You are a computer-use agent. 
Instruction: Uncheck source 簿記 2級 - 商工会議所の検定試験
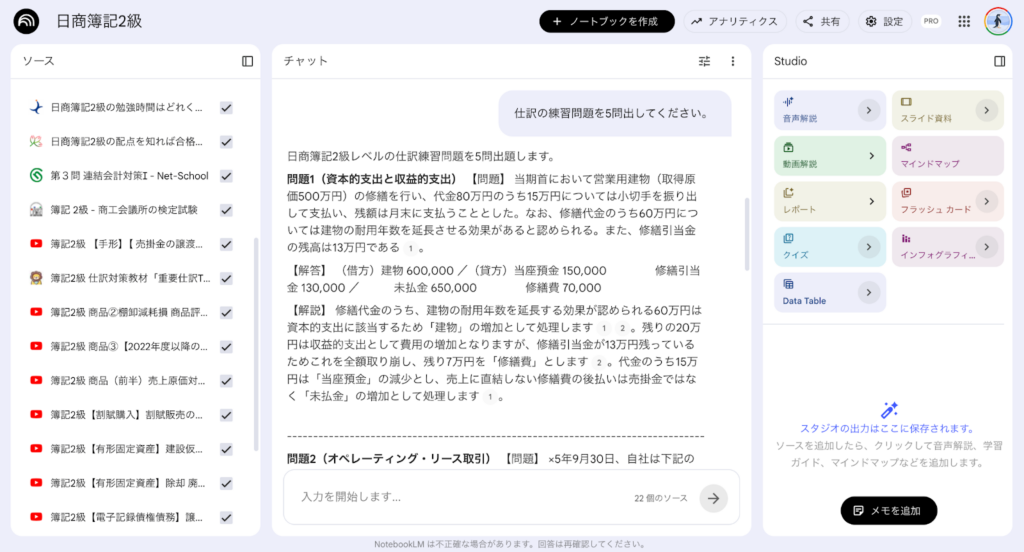tap(226, 210)
